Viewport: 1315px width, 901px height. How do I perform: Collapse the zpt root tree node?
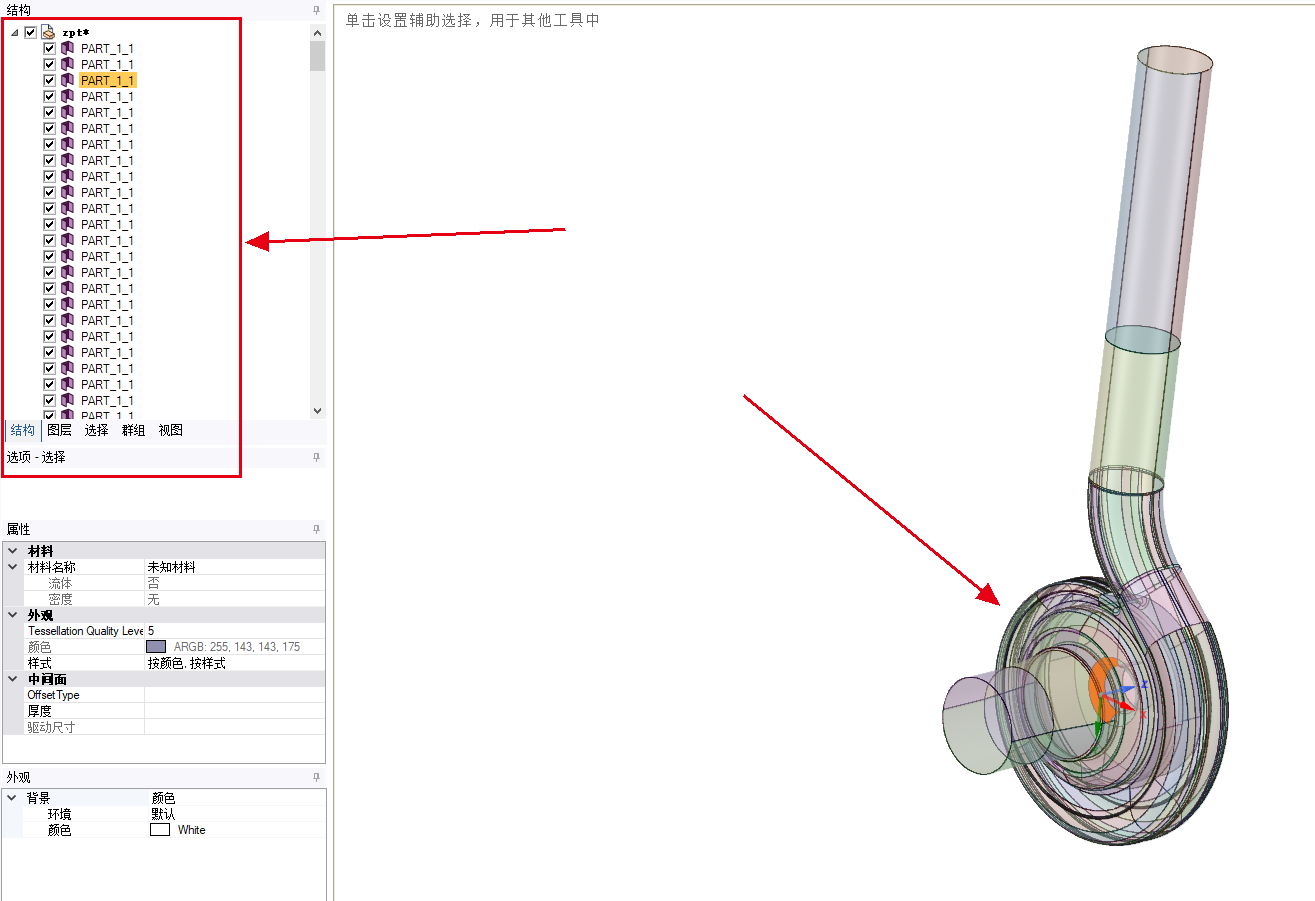point(14,32)
